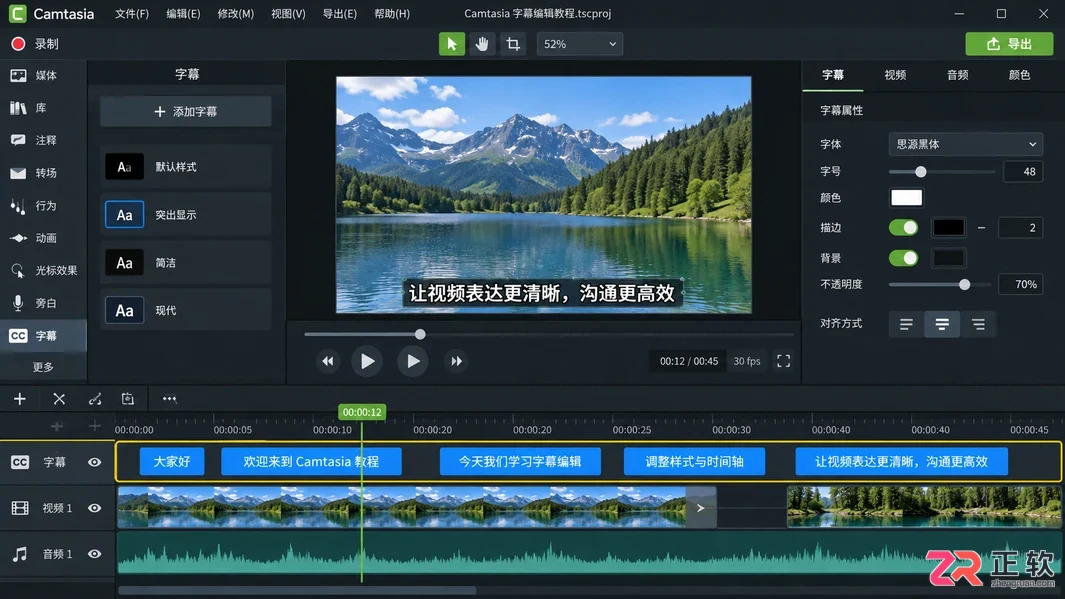This screenshot has height=599, width=1065.
Task: Open the Animations (动画) panel
Action: coord(43,238)
